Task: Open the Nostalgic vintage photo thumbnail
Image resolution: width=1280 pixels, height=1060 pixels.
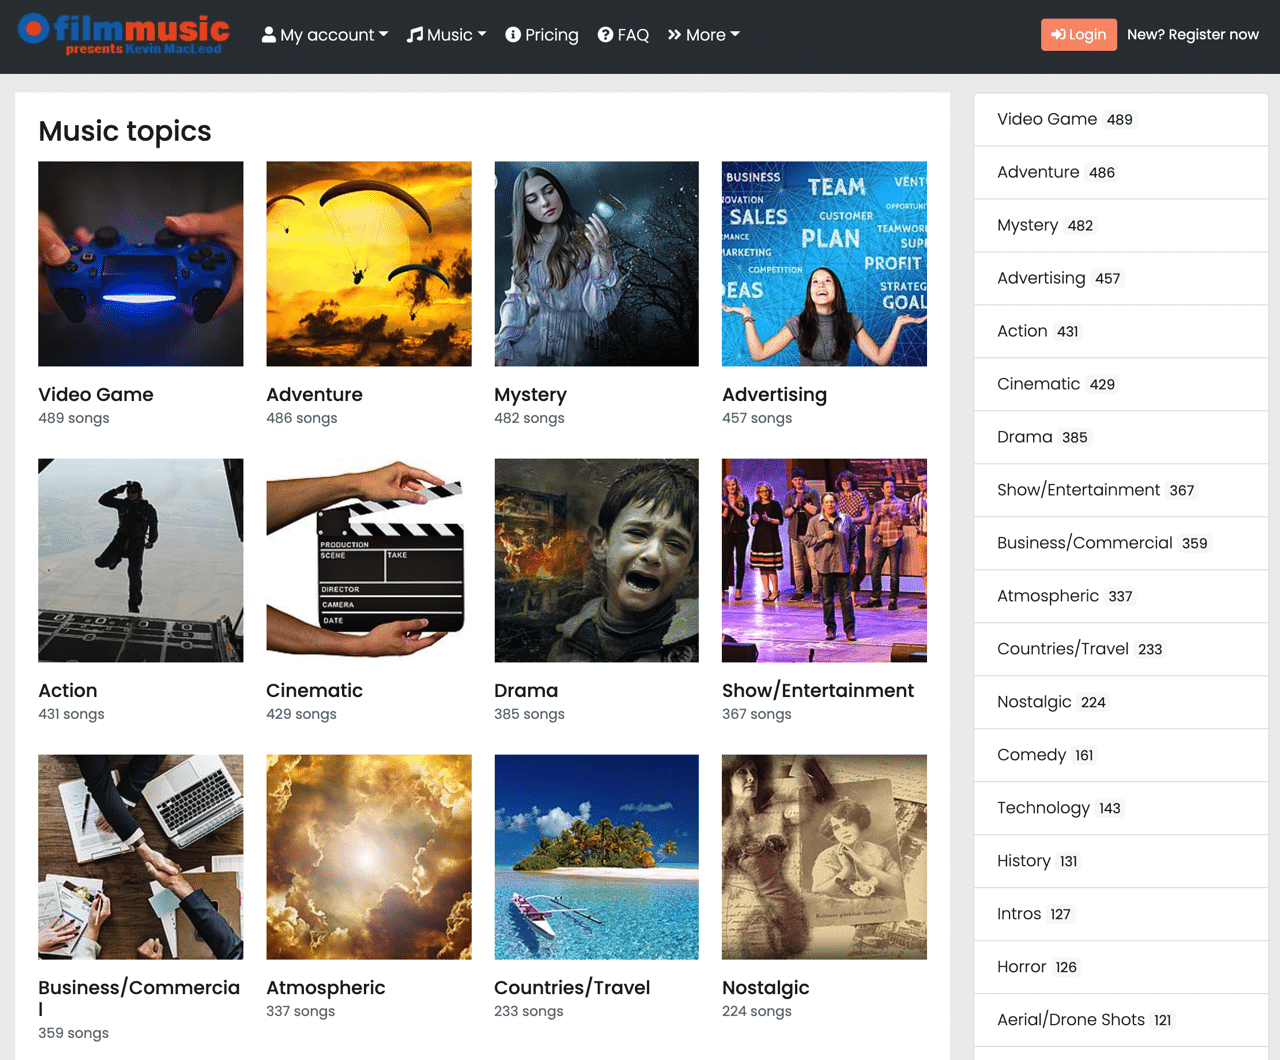Action: 824,857
